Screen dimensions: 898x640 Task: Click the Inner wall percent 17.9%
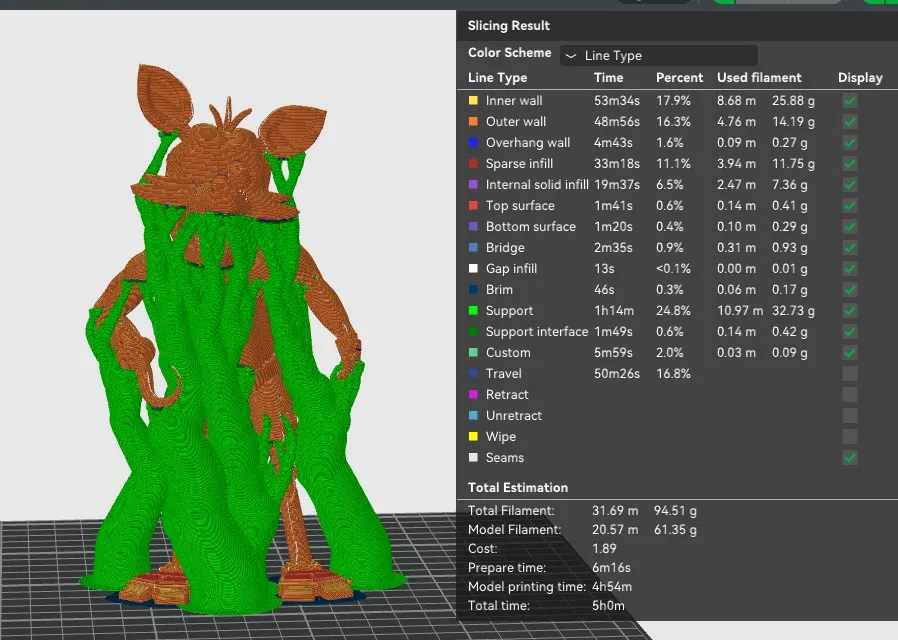[674, 101]
